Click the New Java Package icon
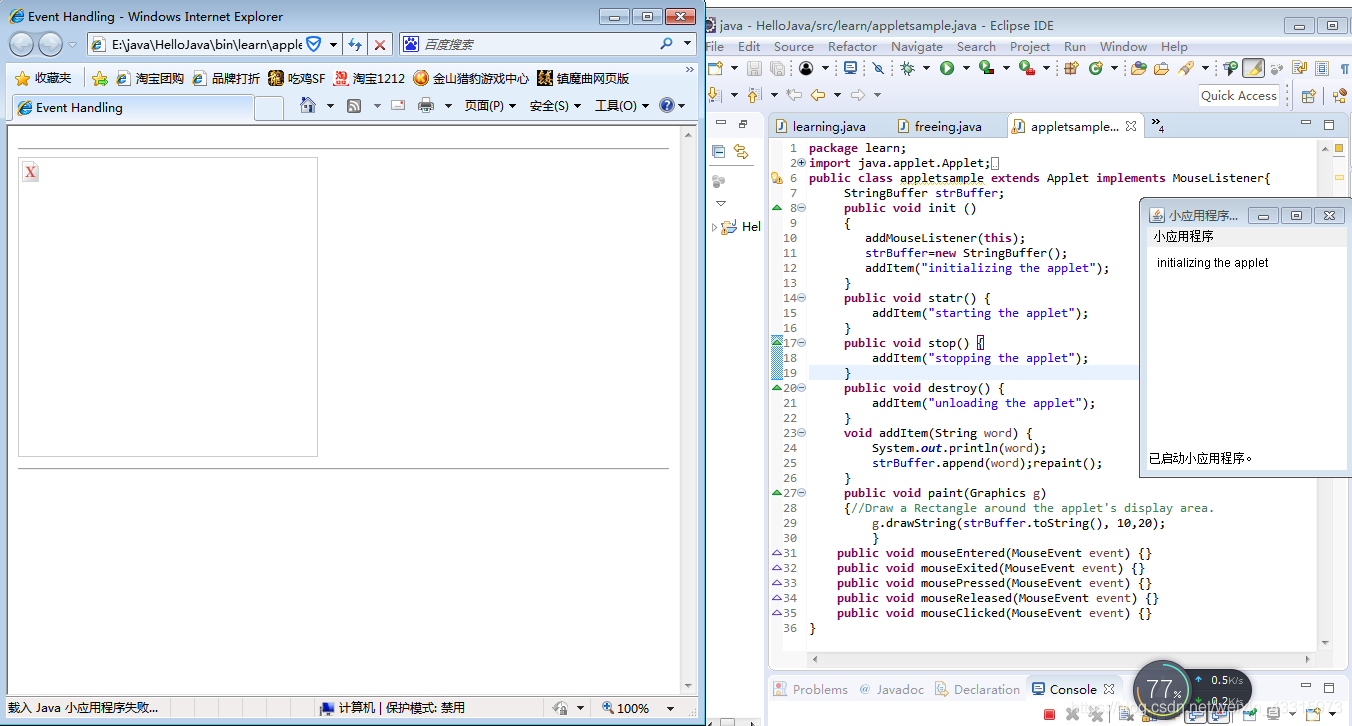The image size is (1352, 726). point(1071,68)
